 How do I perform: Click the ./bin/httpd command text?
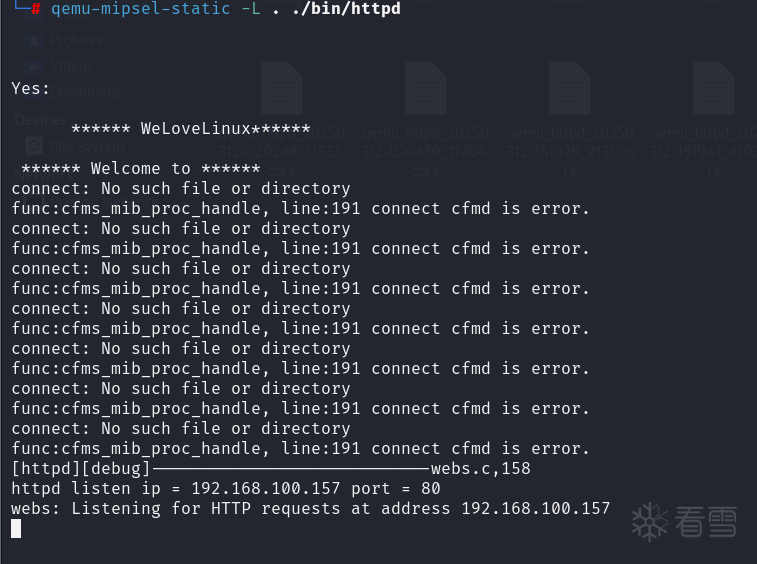(x=348, y=9)
